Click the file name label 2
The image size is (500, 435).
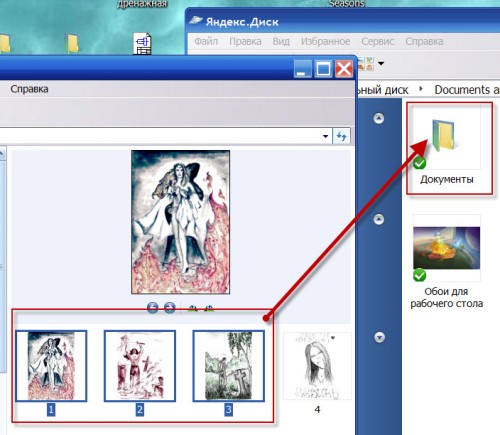140,409
